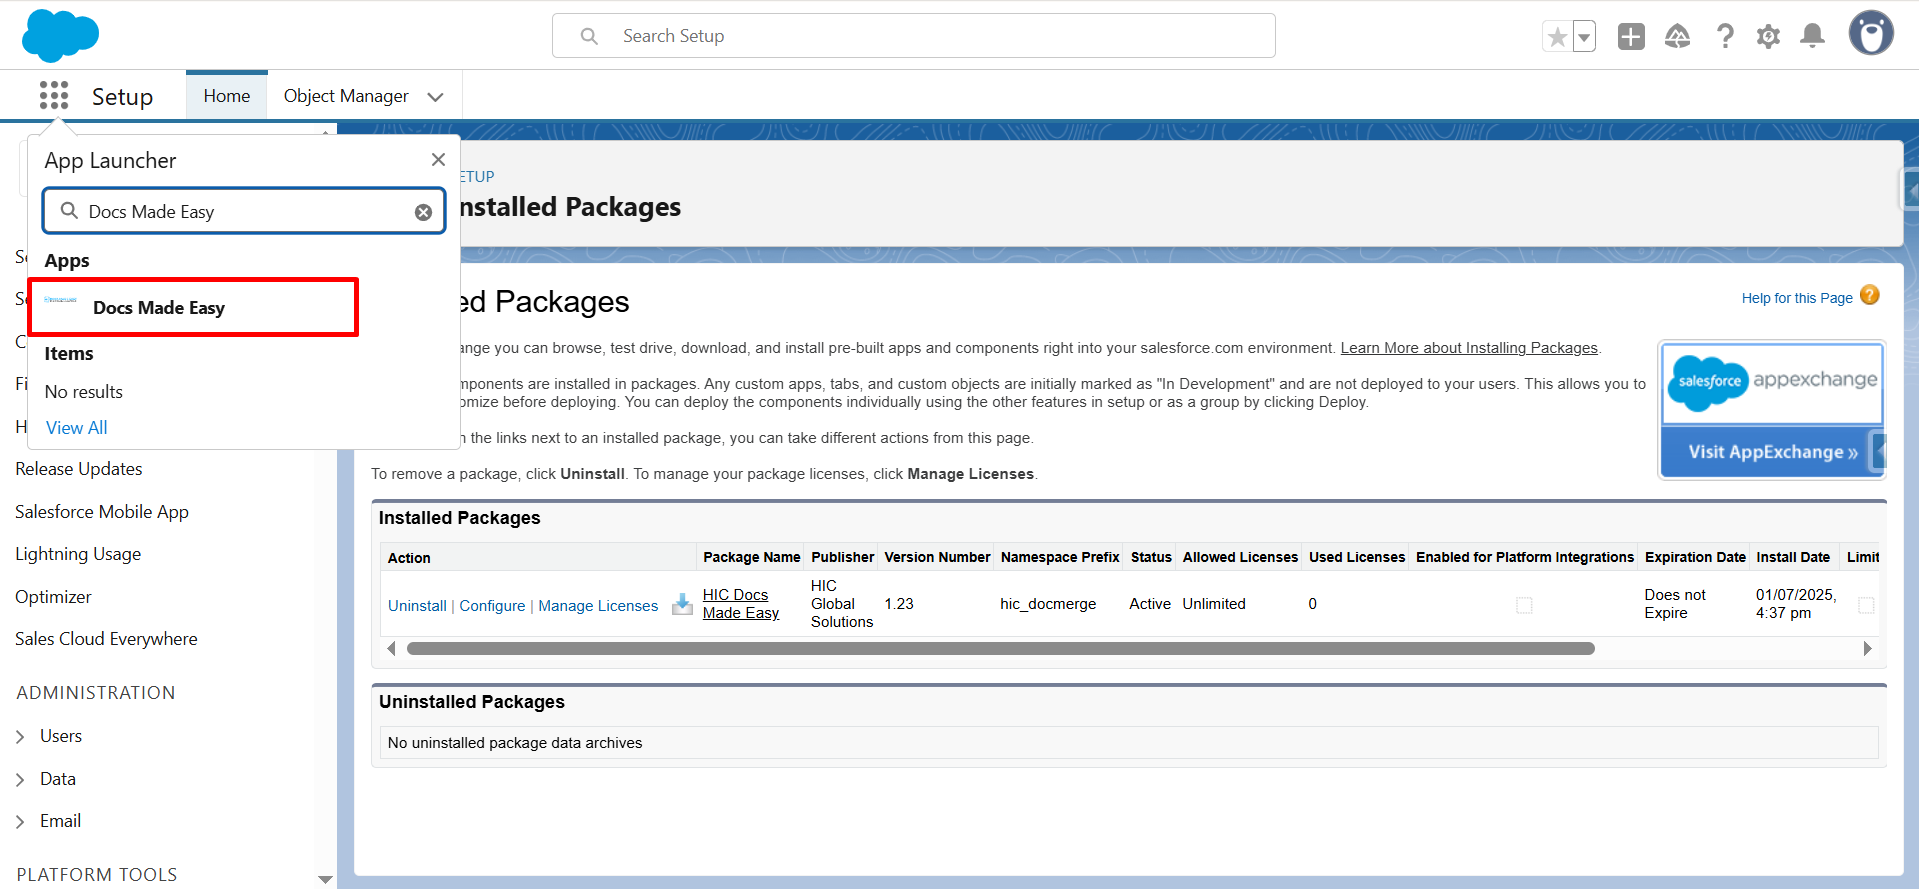Click into the App Launcher search box
This screenshot has width=1919, height=889.
[244, 211]
